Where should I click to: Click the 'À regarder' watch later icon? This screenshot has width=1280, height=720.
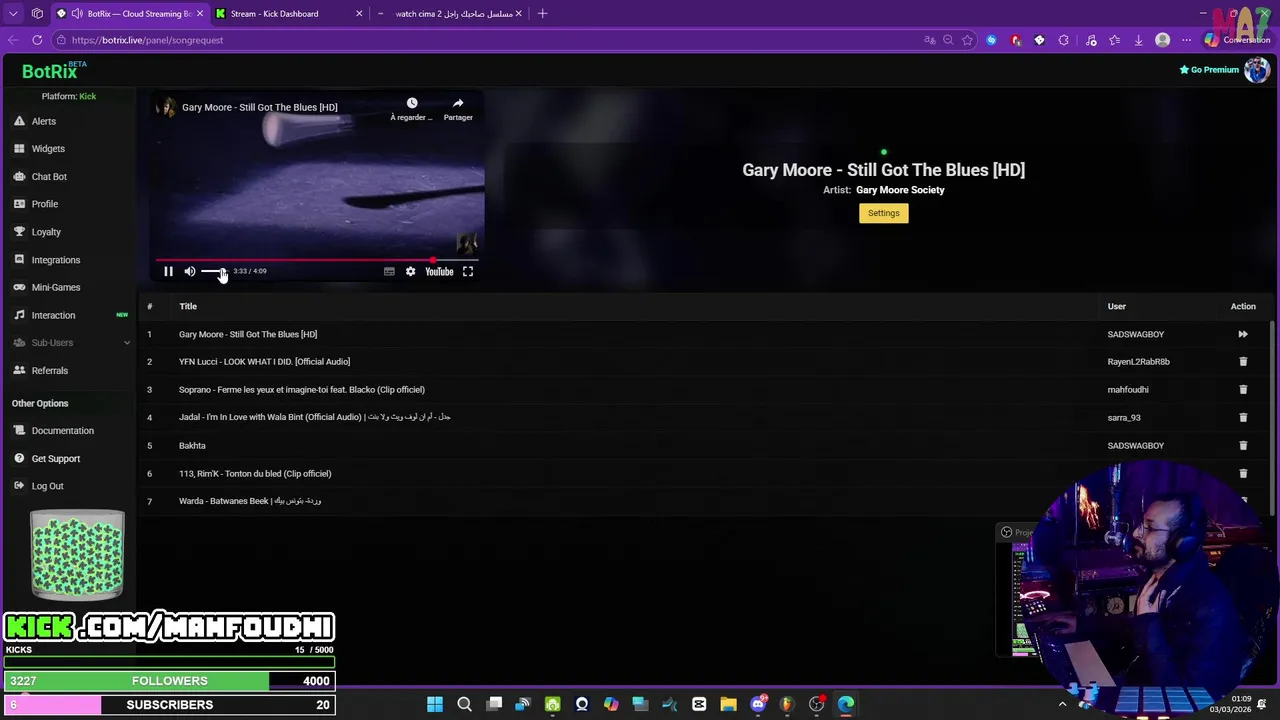(411, 103)
